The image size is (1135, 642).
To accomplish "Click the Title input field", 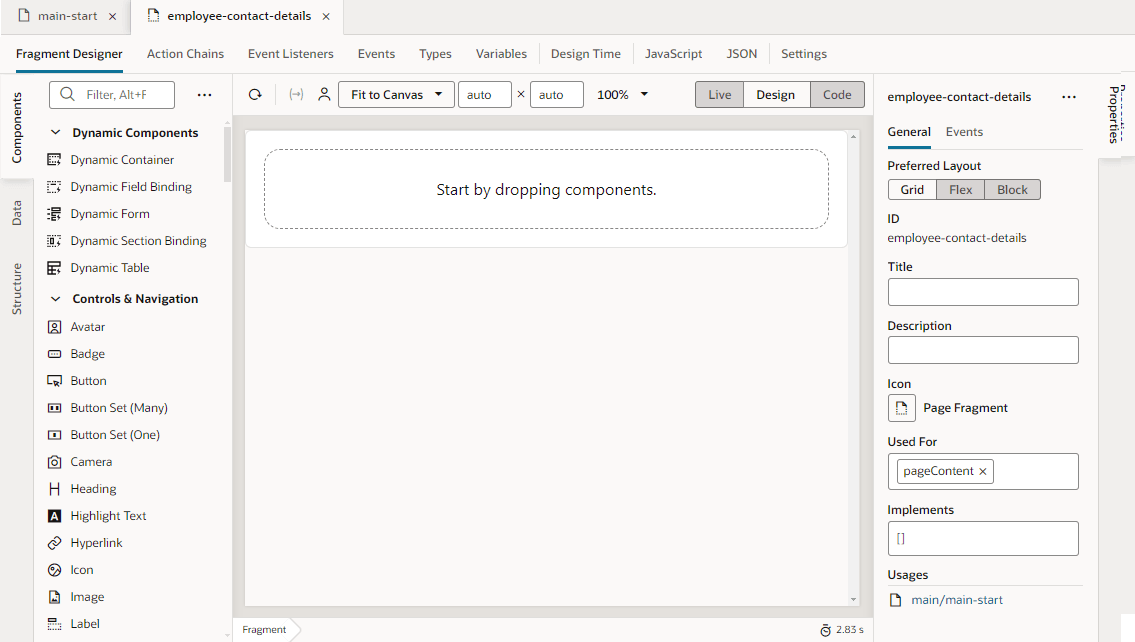I will tap(983, 292).
